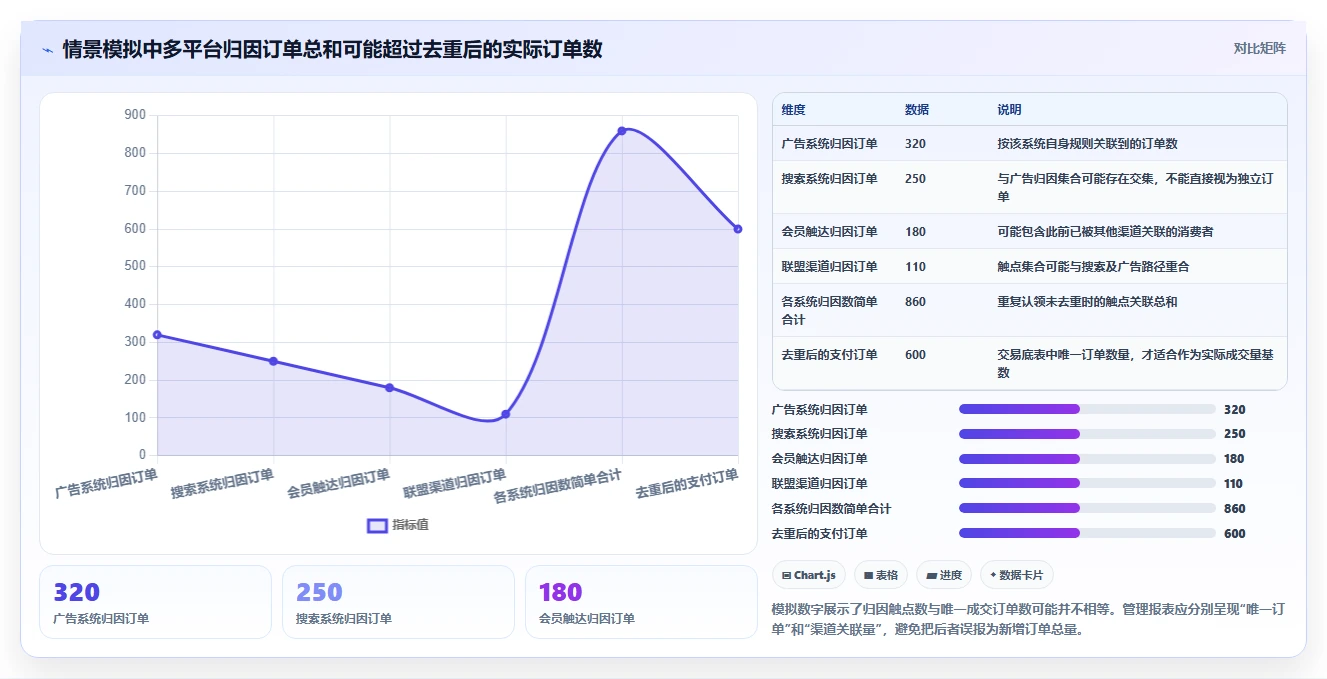This screenshot has width=1327, height=679.
Task: Click y-axis label 500
Action: pos(135,266)
